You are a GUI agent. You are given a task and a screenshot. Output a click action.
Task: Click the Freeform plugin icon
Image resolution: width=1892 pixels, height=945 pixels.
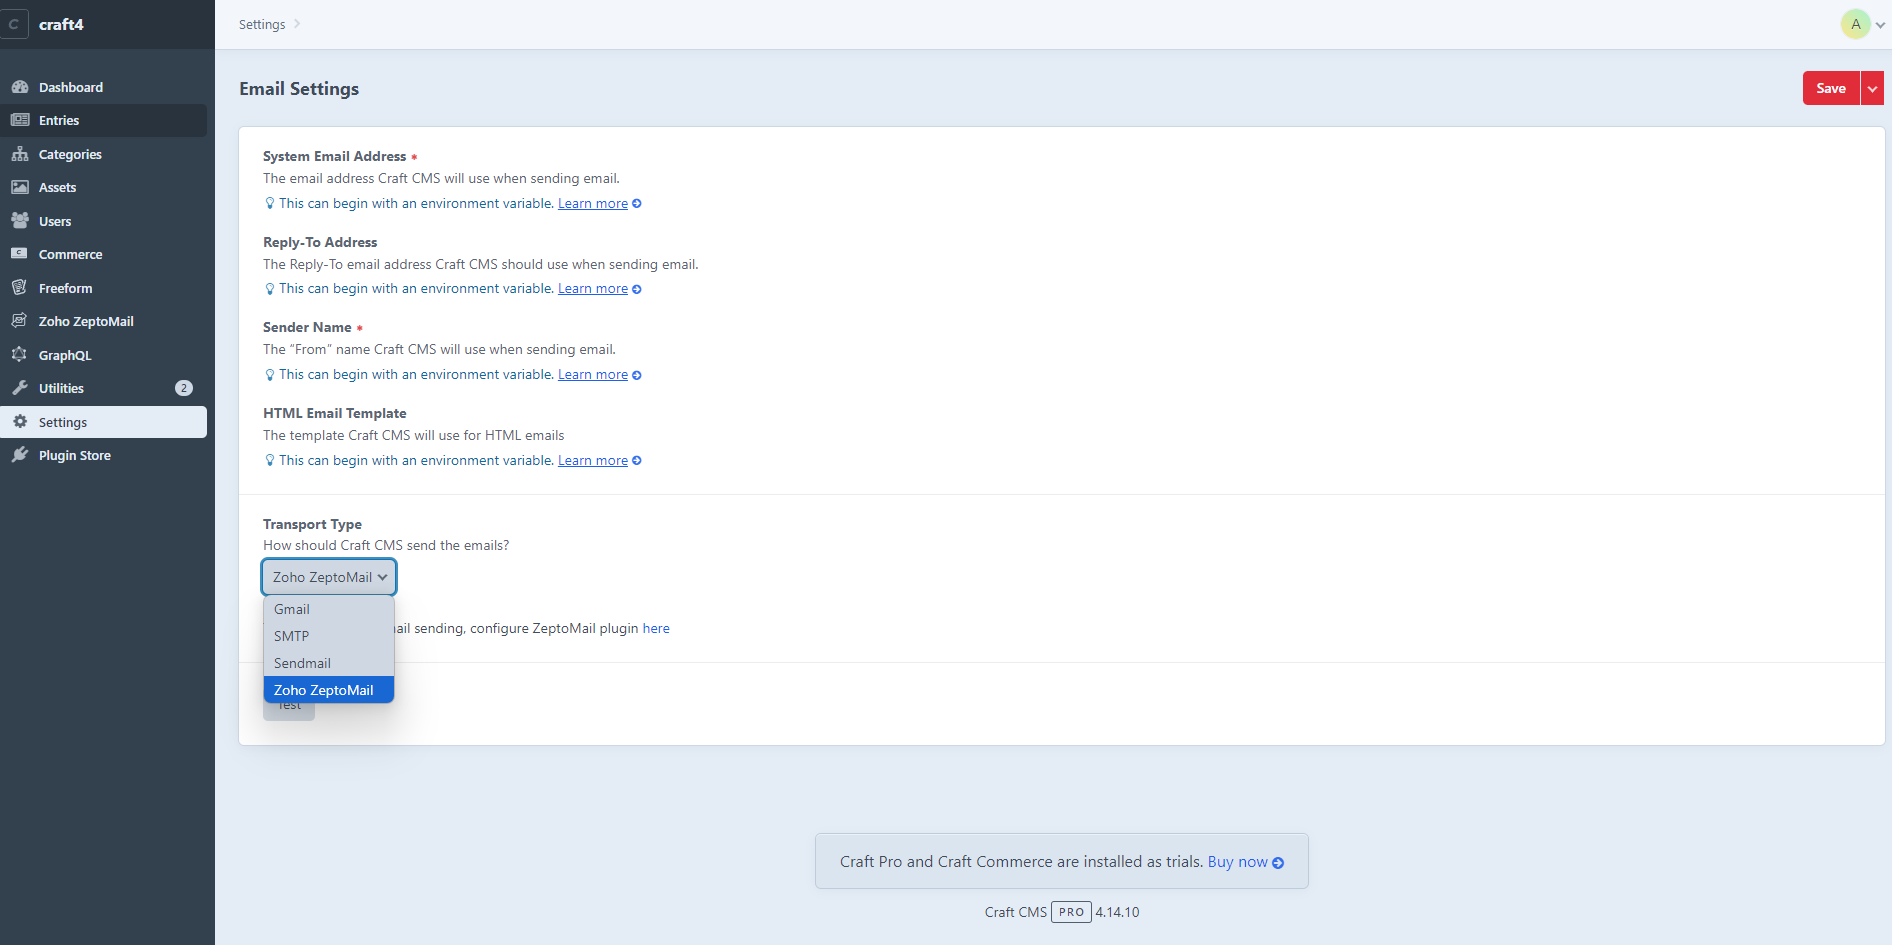coord(20,288)
